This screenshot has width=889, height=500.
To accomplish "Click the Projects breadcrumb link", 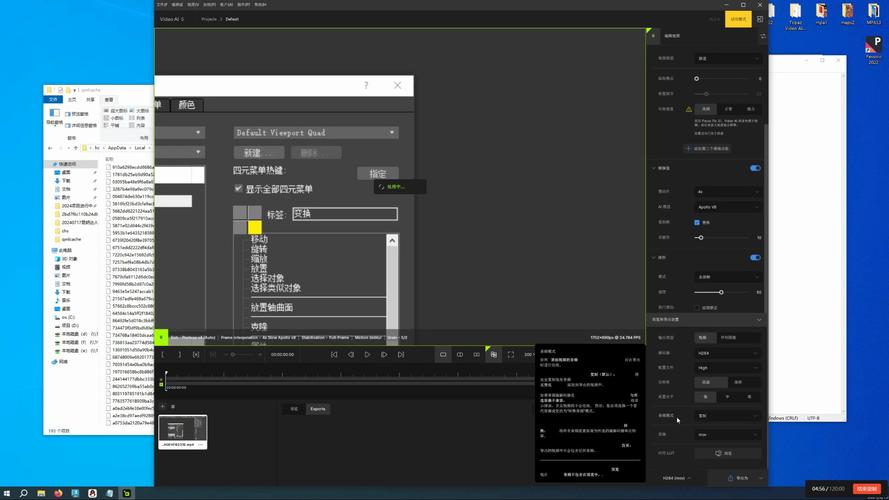I will click(x=209, y=19).
